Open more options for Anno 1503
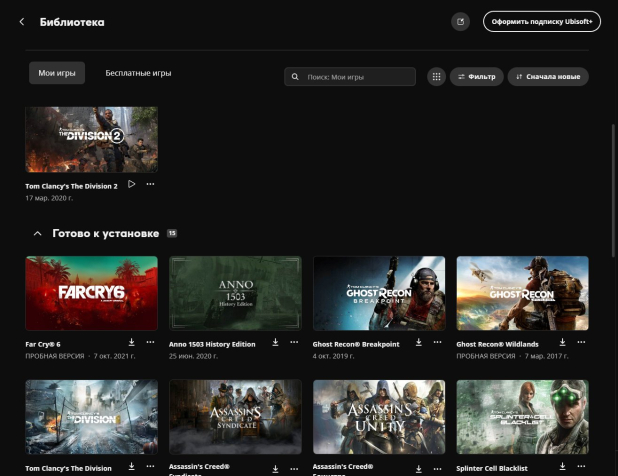The width and height of the screenshot is (618, 476). pos(294,342)
